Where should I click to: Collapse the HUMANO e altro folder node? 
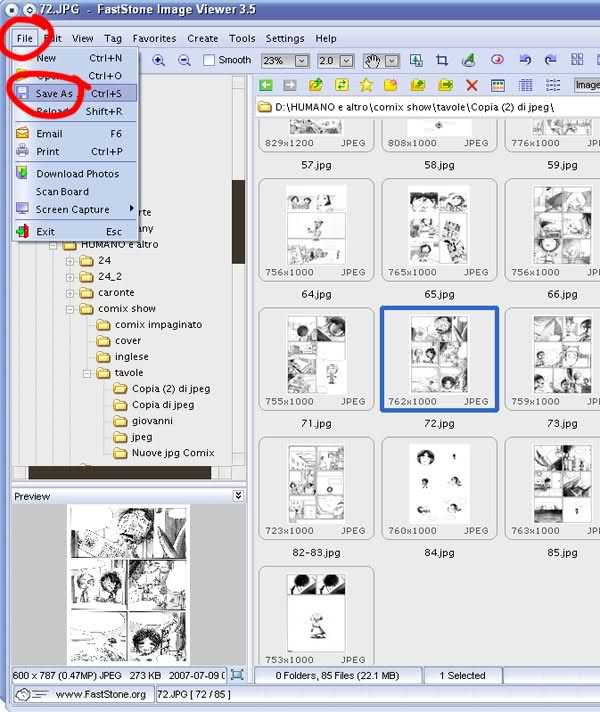pos(53,245)
